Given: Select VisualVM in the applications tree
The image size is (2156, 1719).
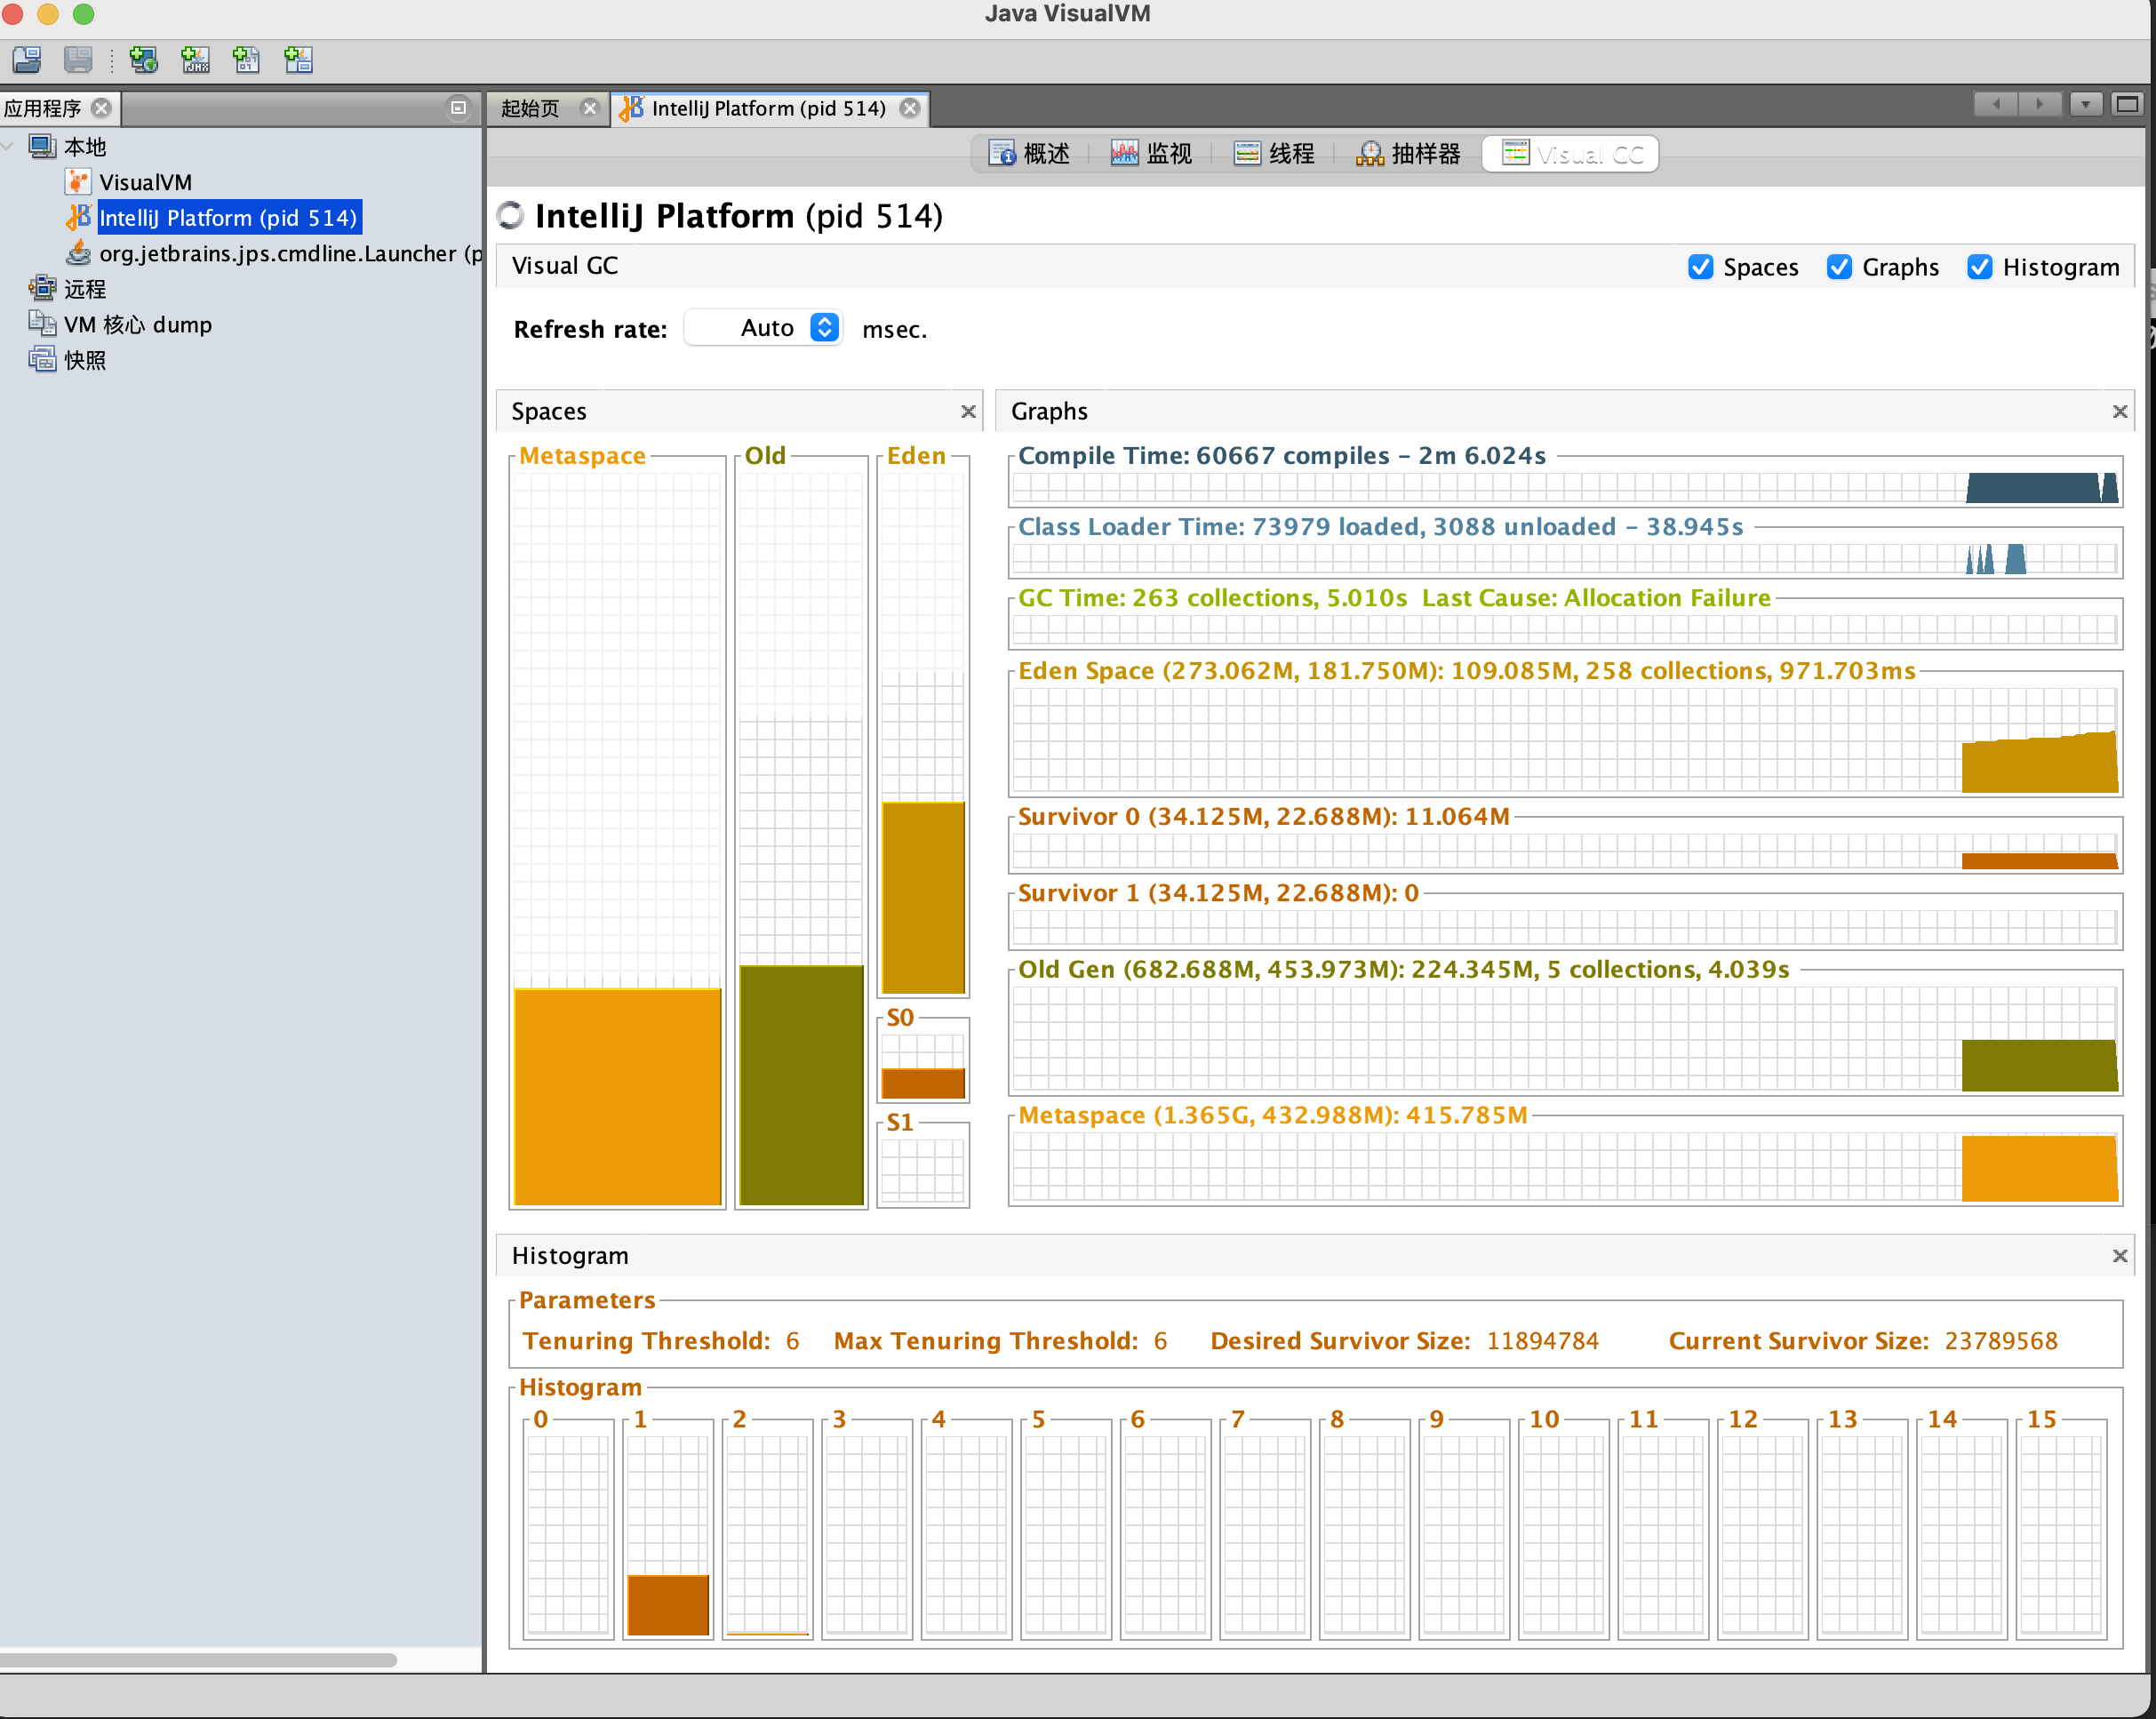Looking at the screenshot, I should coord(145,182).
